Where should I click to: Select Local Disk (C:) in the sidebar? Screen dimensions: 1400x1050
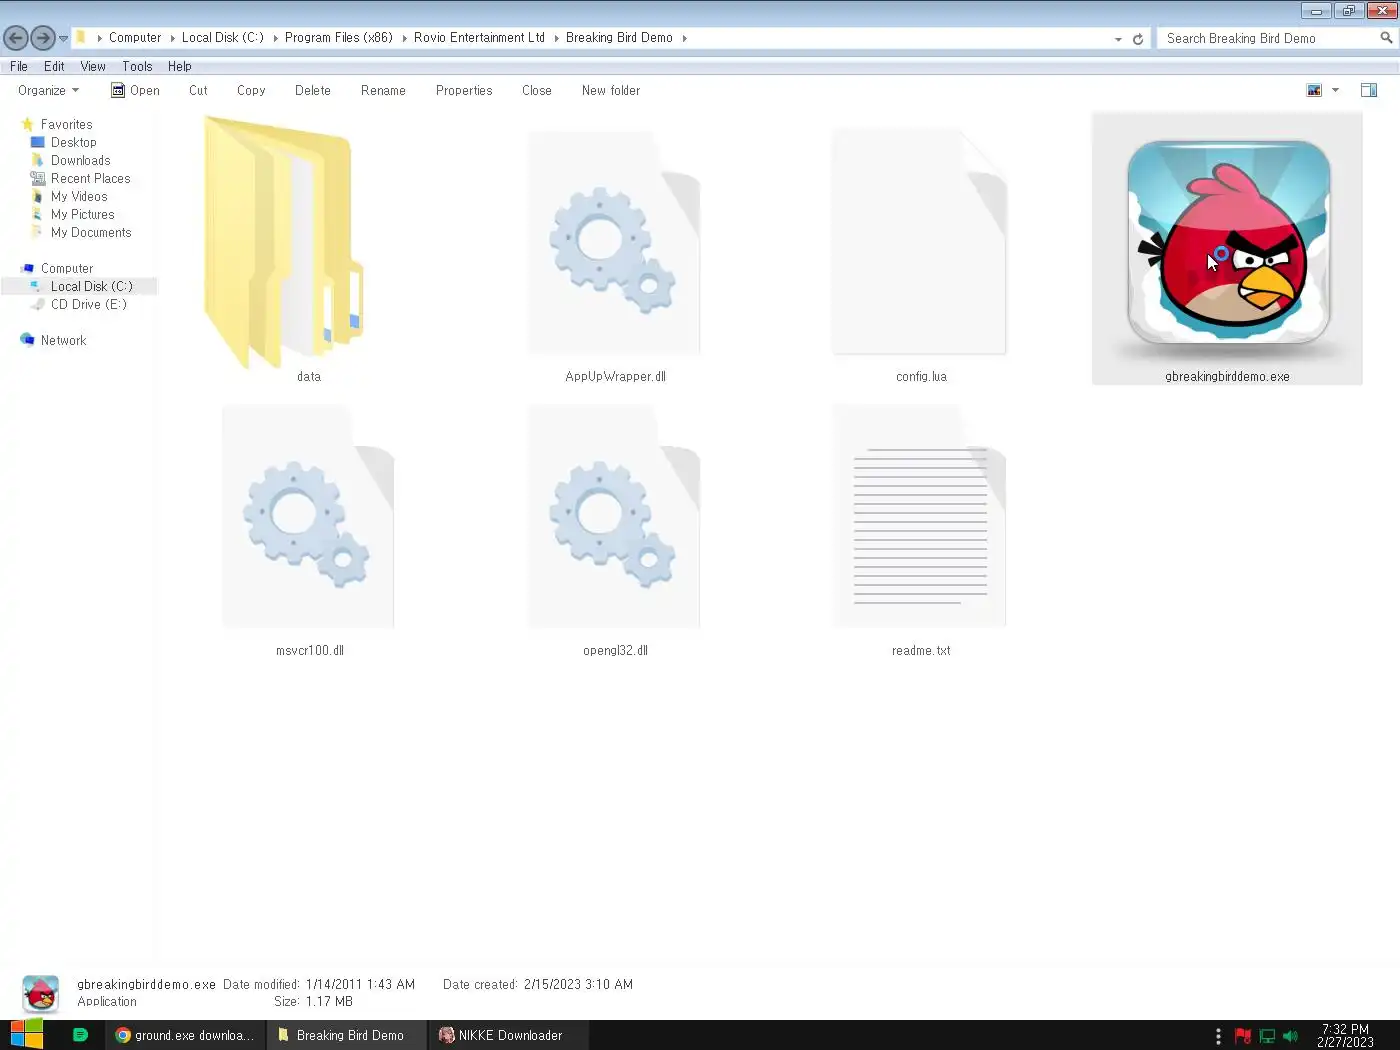(x=91, y=286)
